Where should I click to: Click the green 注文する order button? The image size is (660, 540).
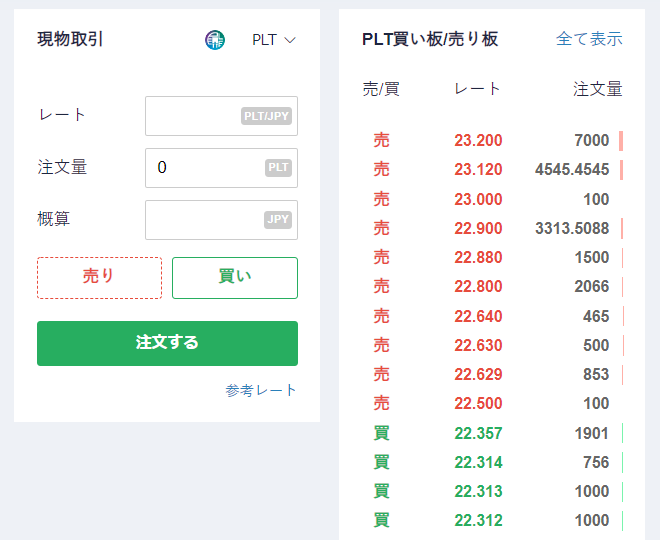click(x=168, y=343)
